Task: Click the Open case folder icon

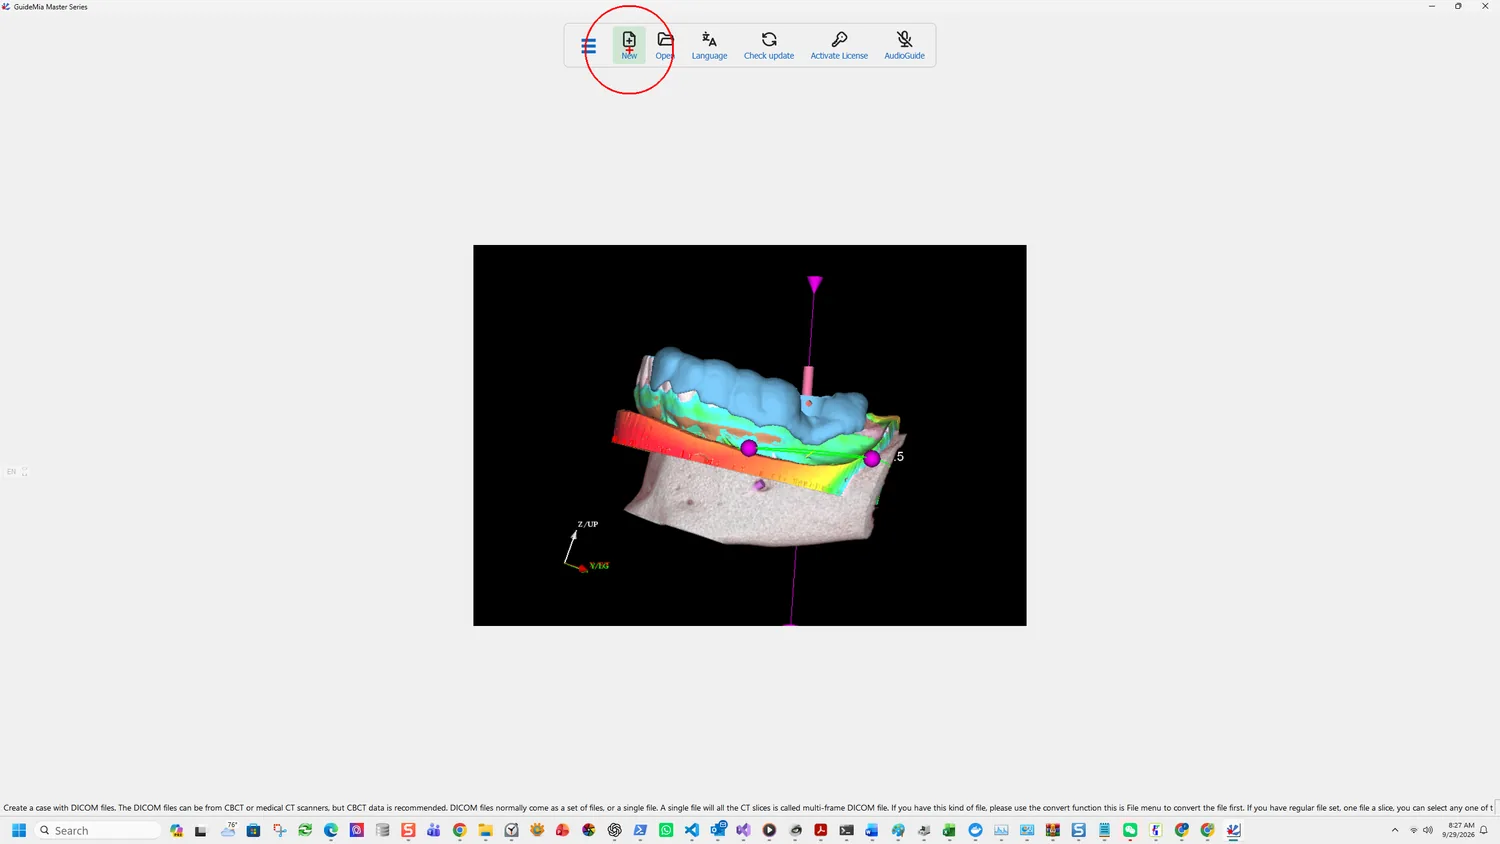Action: (665, 46)
